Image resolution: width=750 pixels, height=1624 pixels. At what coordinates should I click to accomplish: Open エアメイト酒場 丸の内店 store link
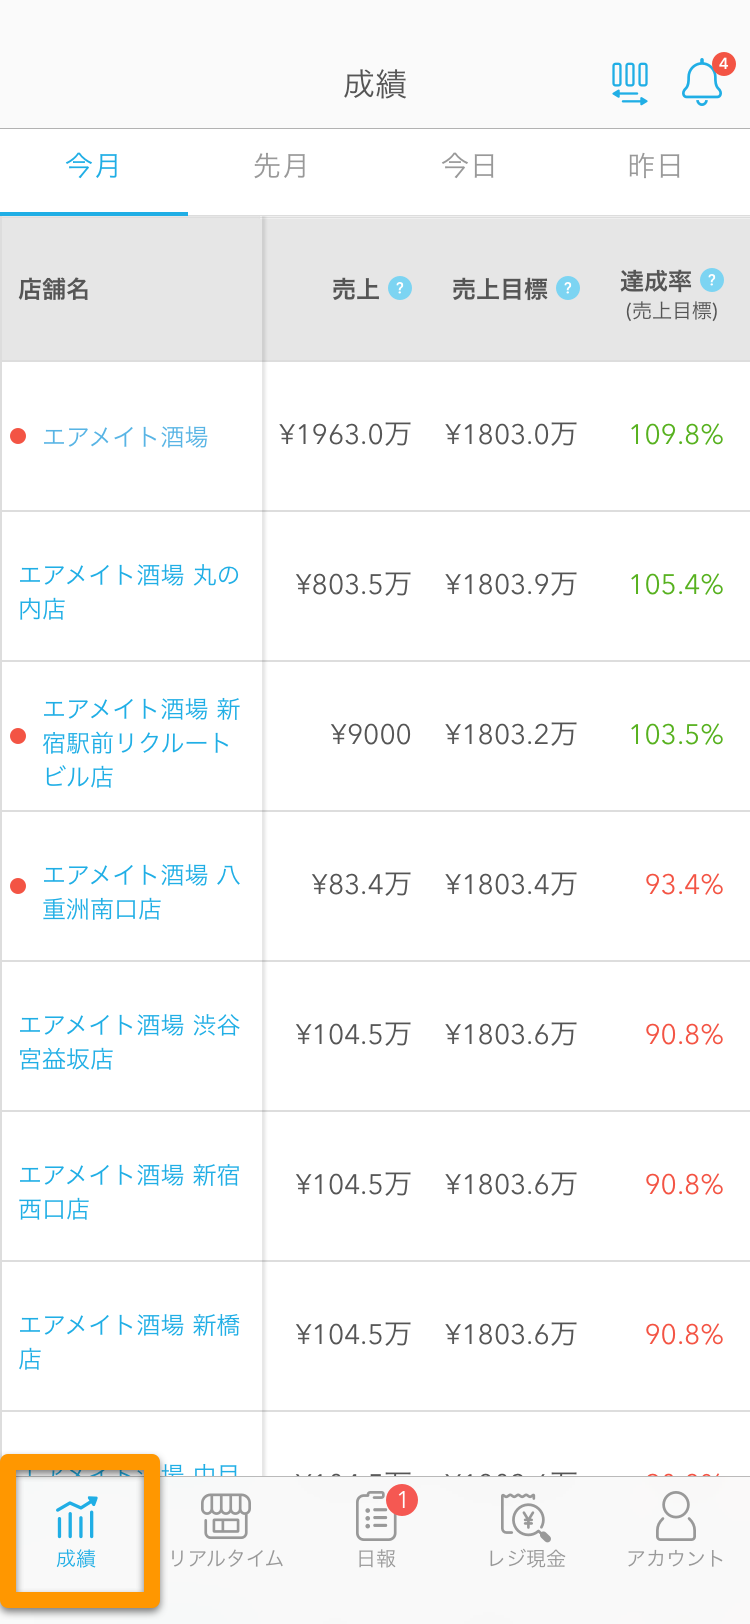[x=130, y=592]
